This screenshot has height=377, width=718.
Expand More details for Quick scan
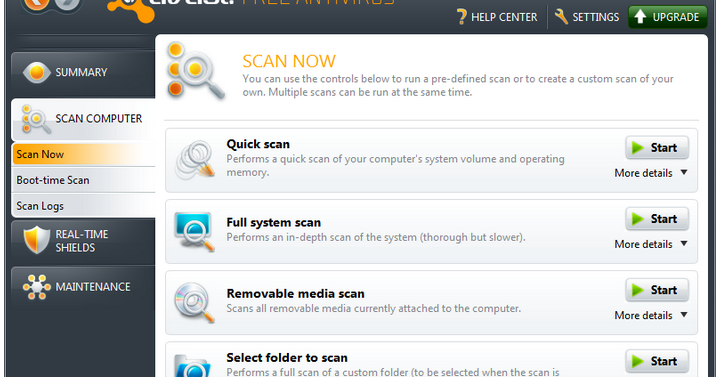(651, 173)
